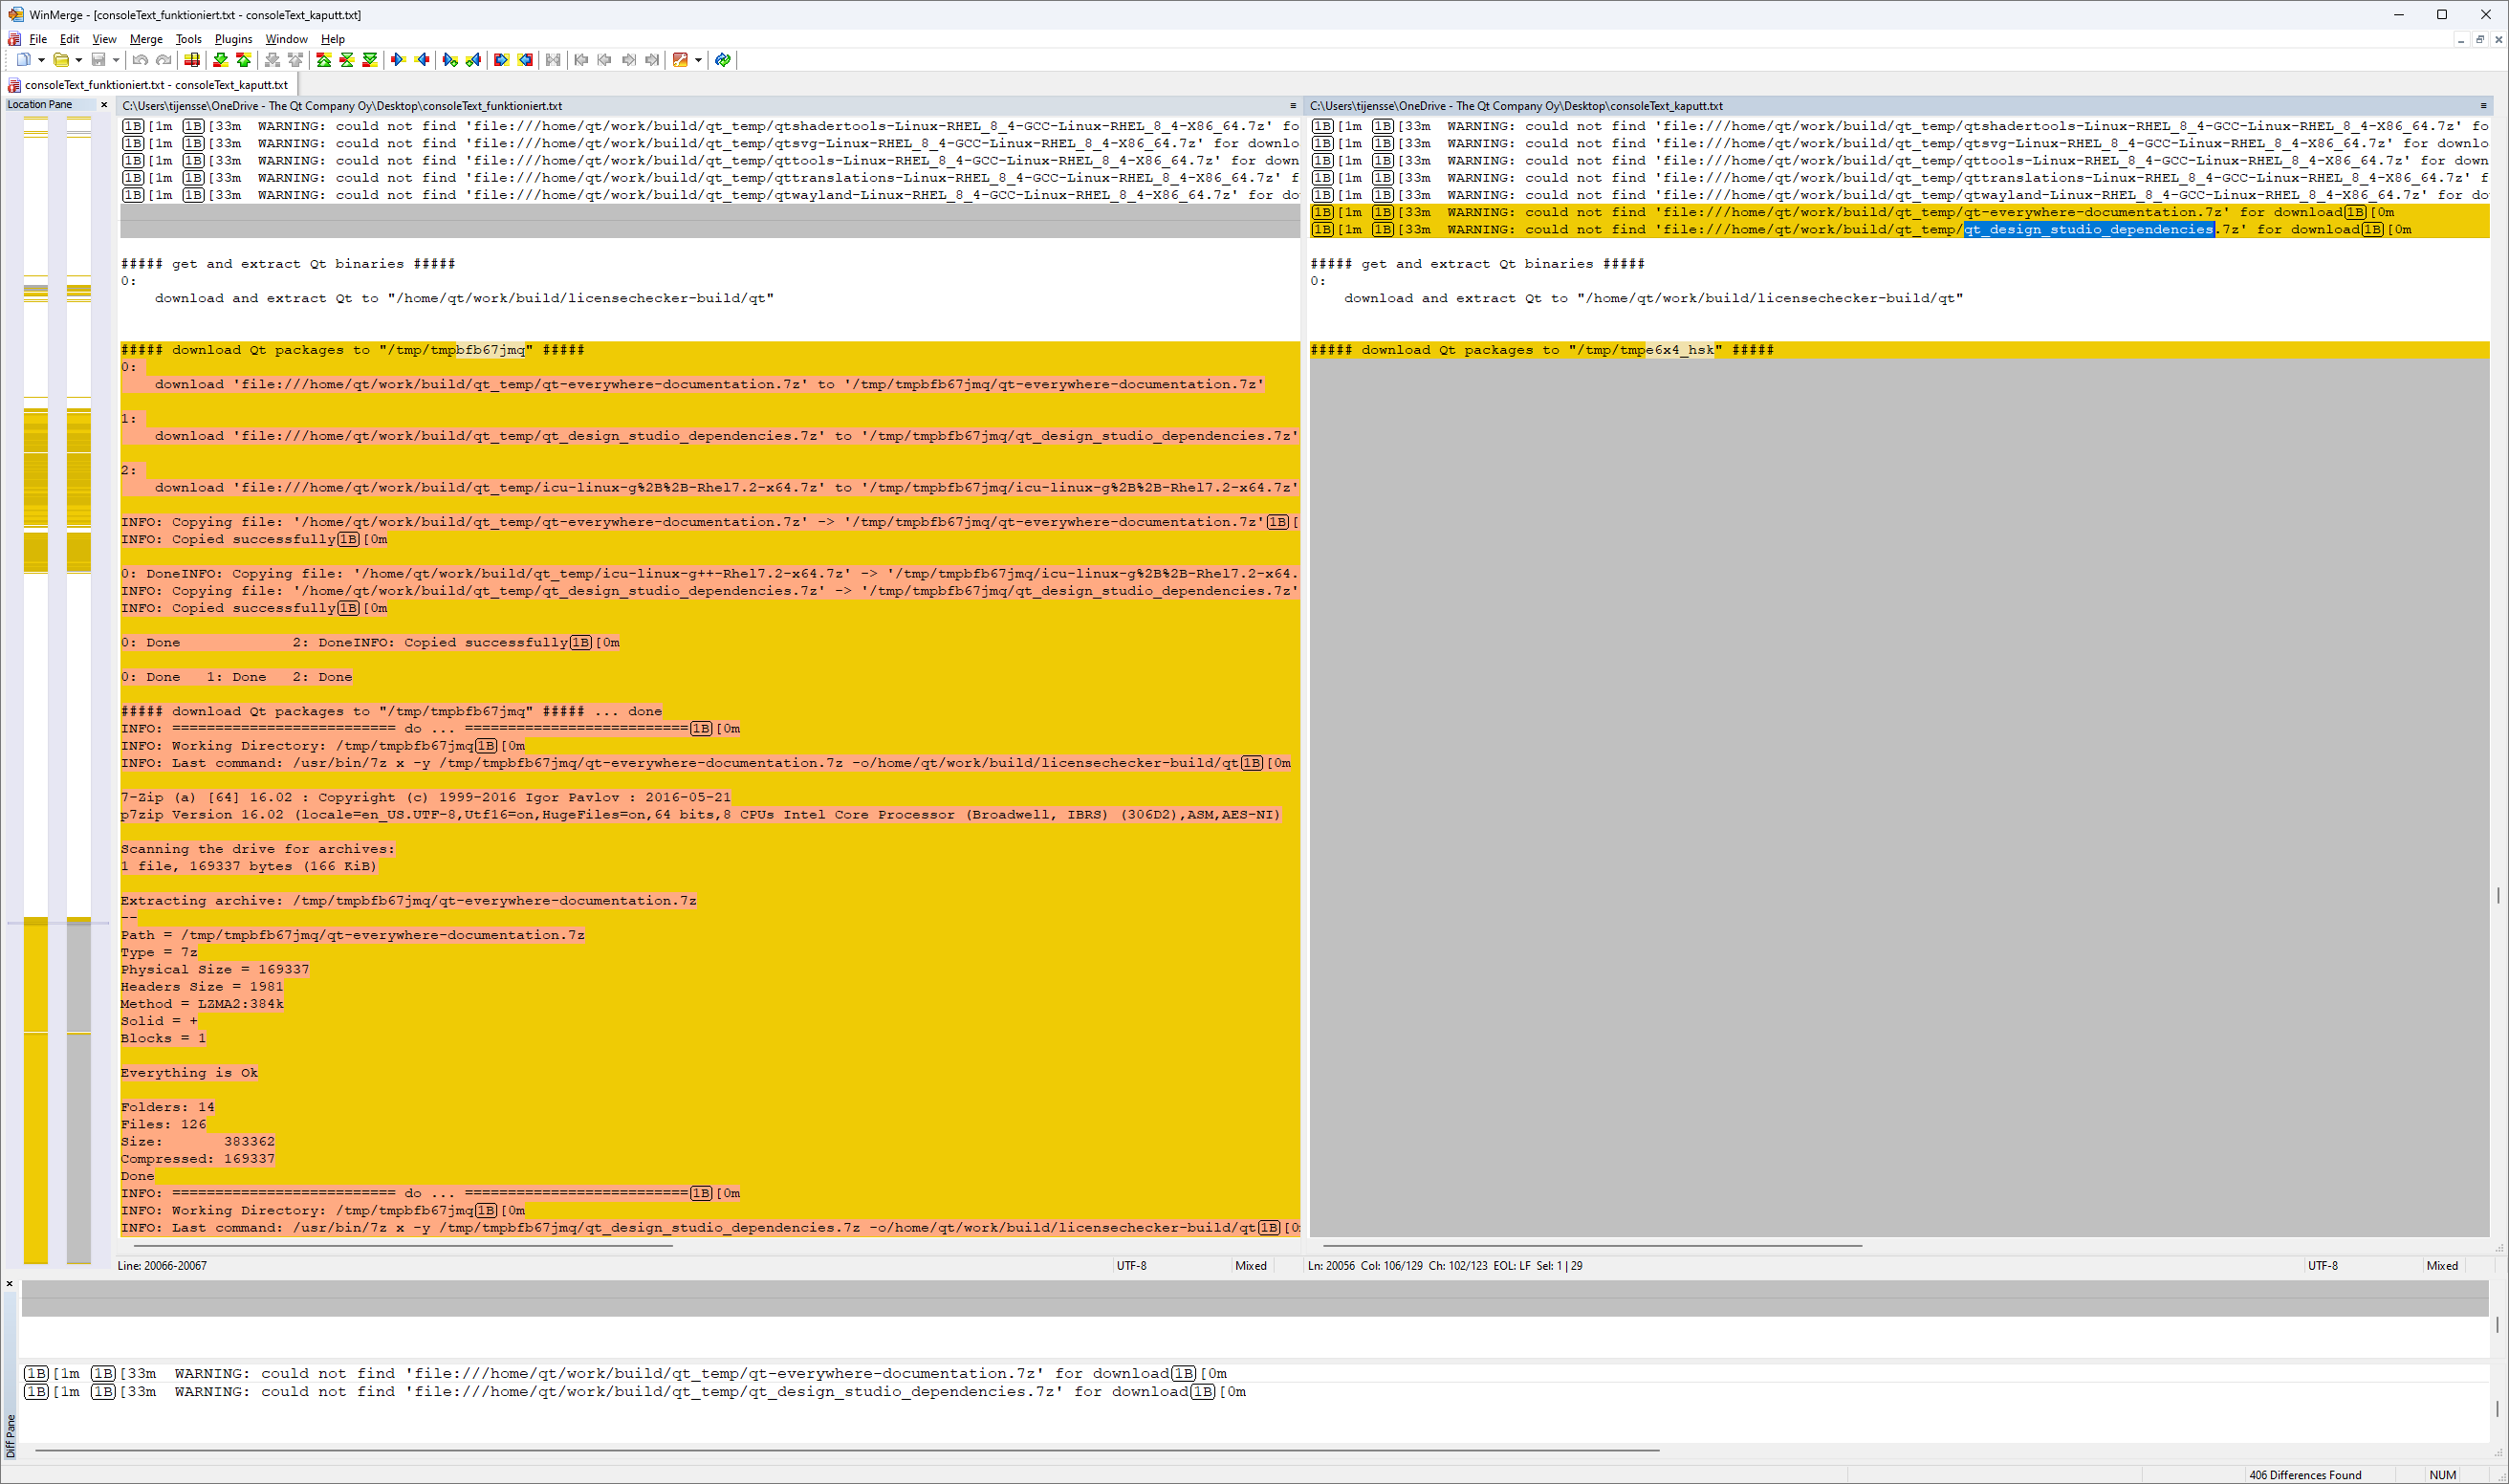2509x1484 pixels.
Task: Click the grey Previous Conflict icon
Action: click(x=296, y=60)
